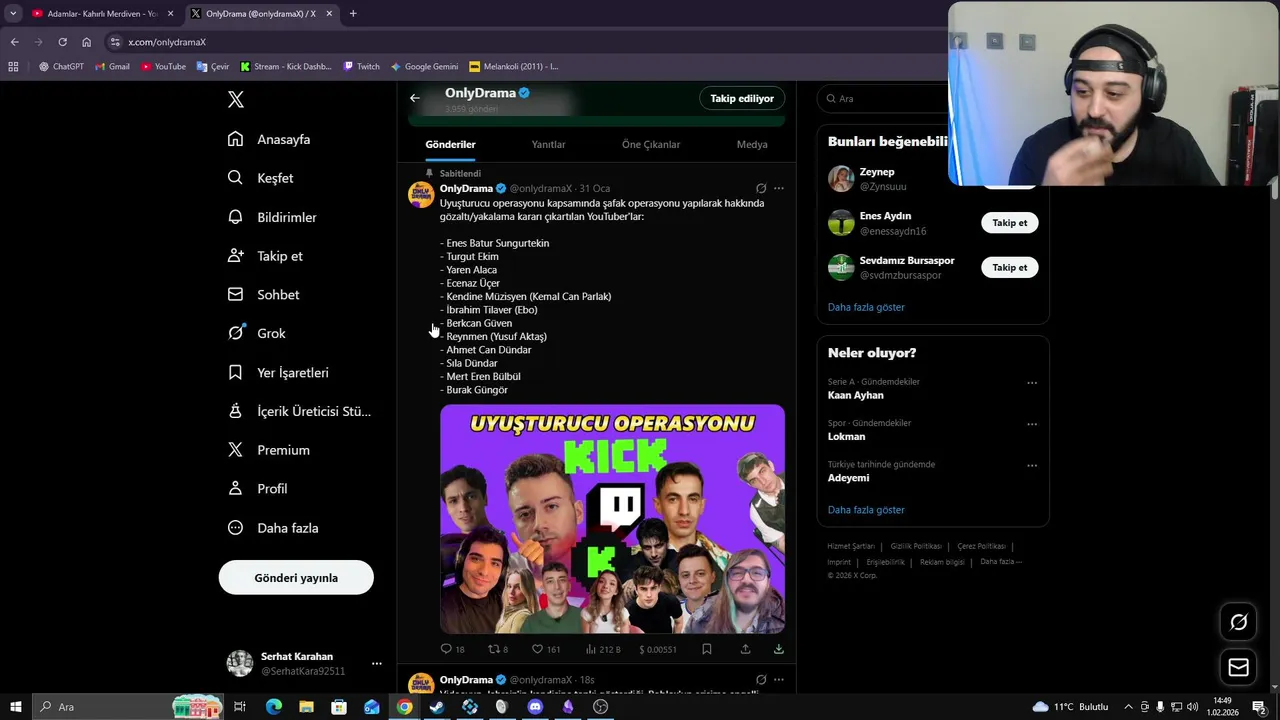Open account menu dots beside Serhat Karahan

376,664
